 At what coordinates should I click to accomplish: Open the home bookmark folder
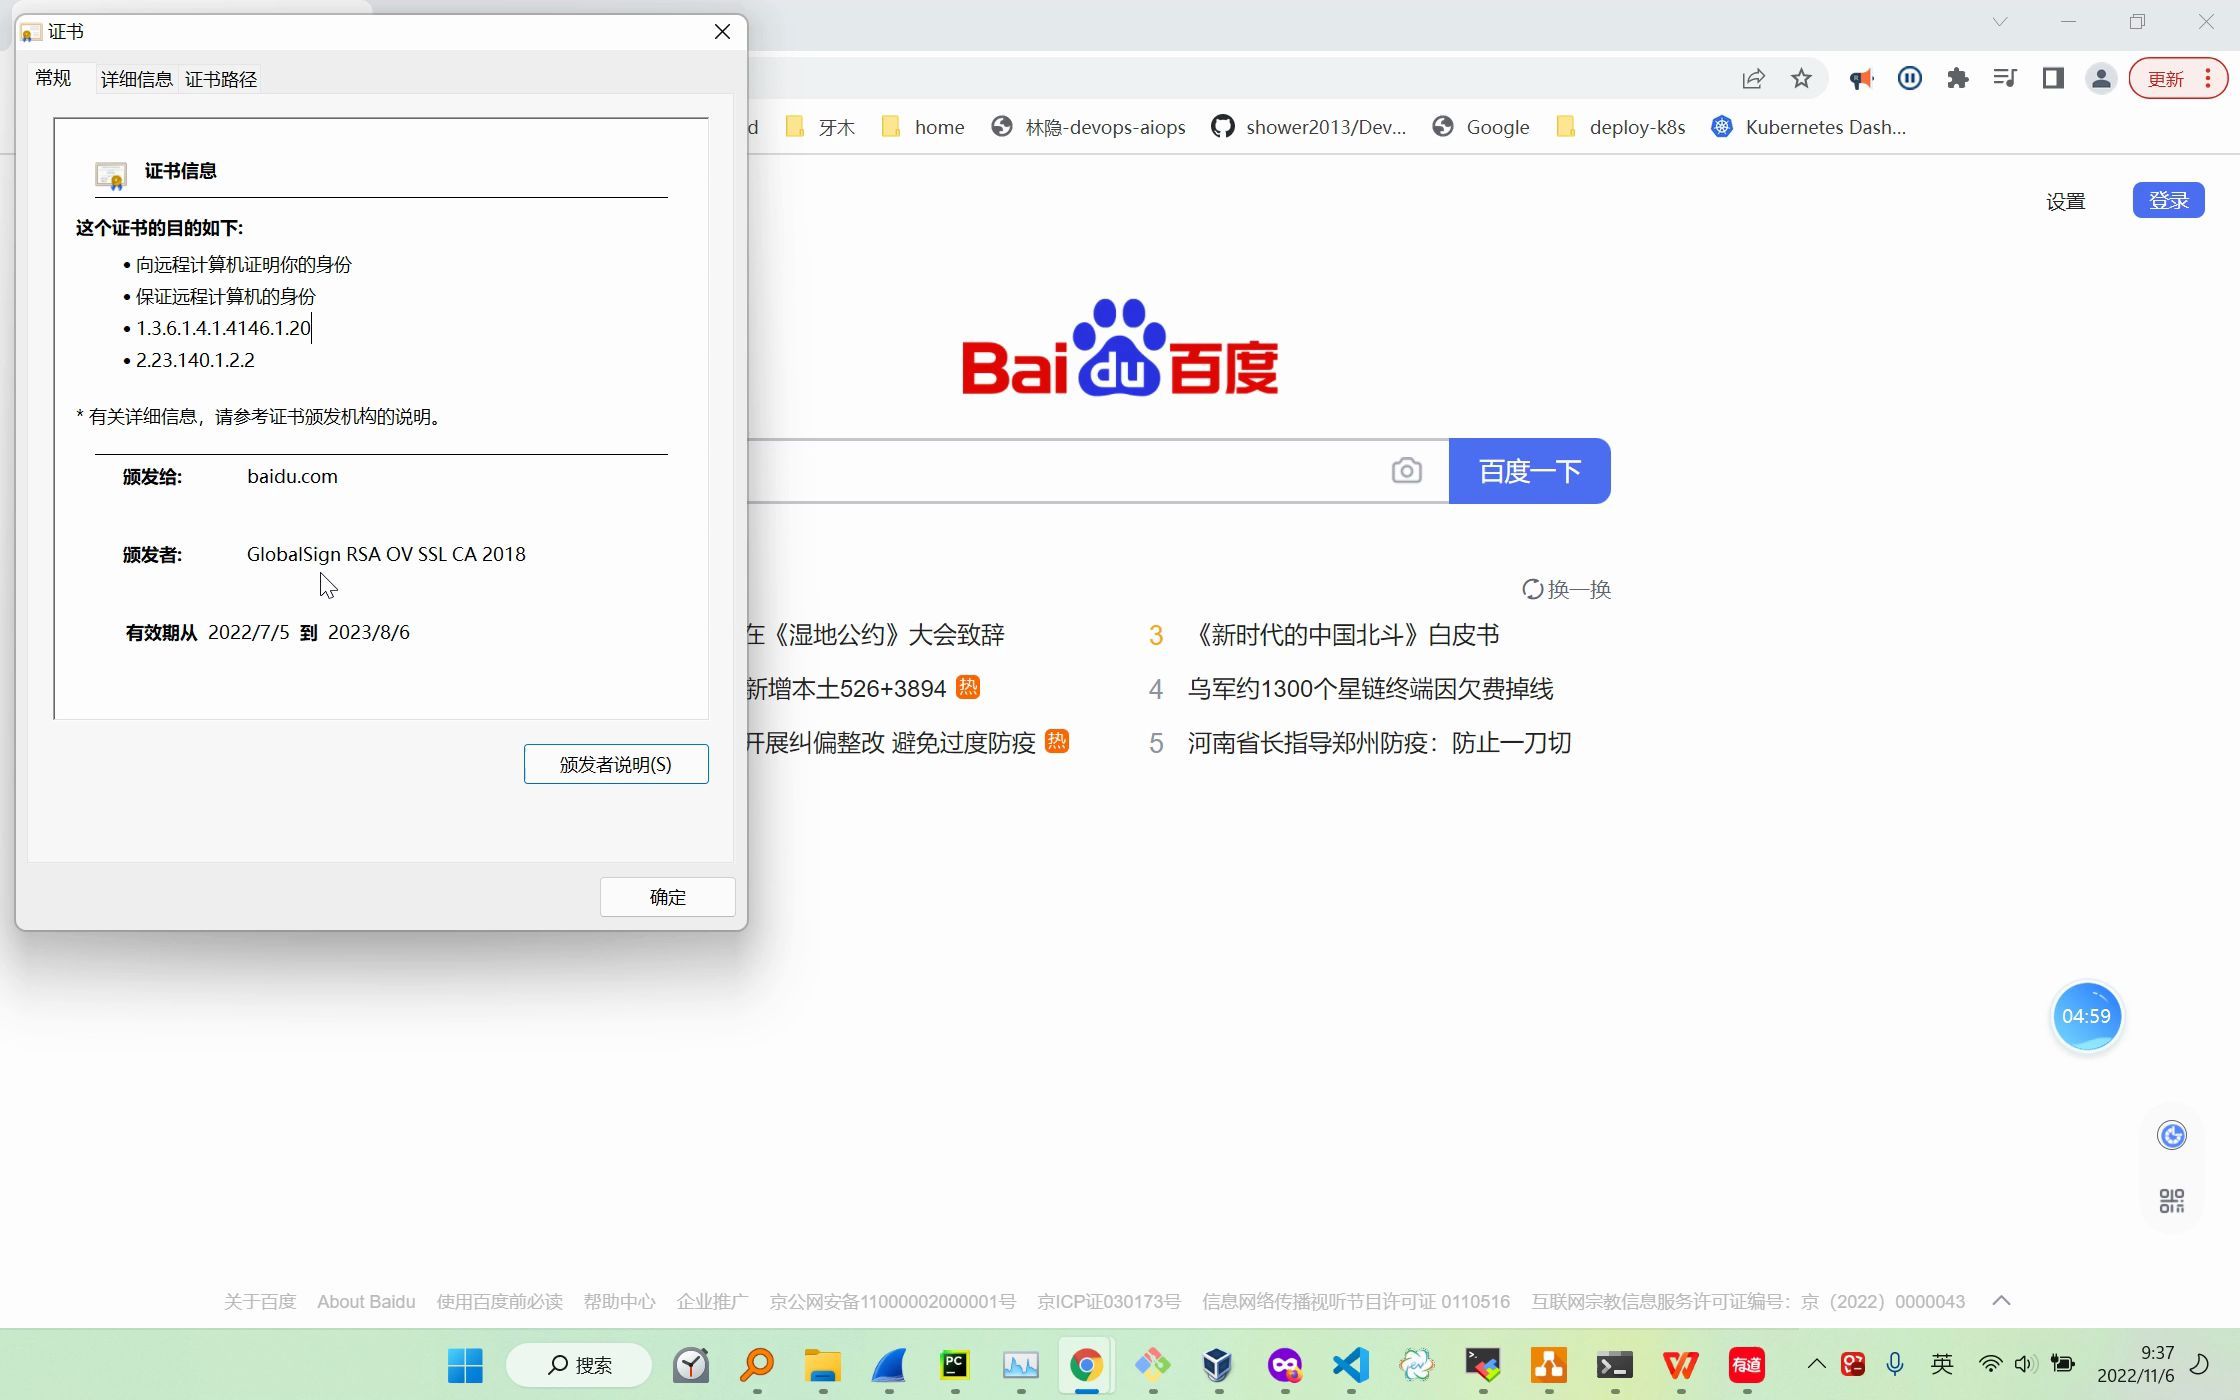[x=923, y=127]
